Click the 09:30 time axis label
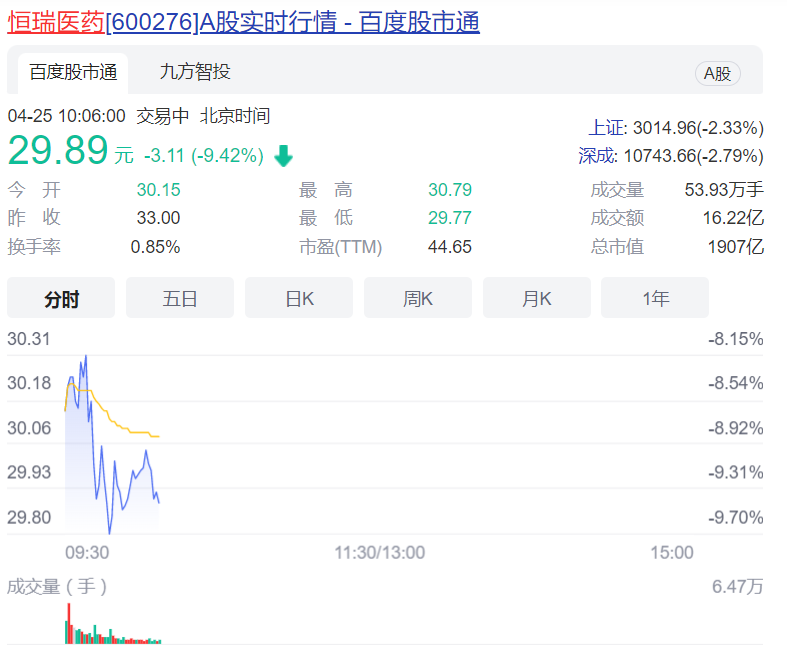 point(87,552)
